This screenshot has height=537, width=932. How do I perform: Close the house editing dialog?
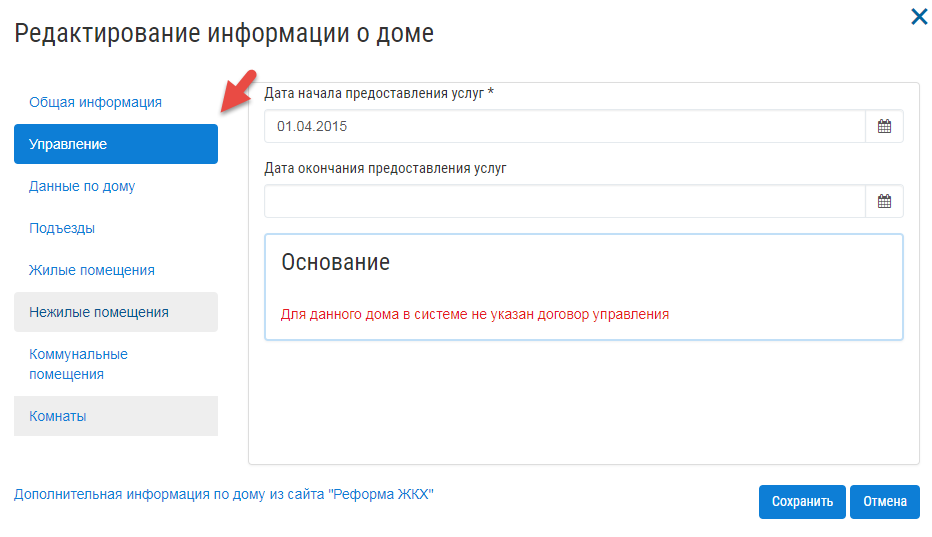click(919, 17)
